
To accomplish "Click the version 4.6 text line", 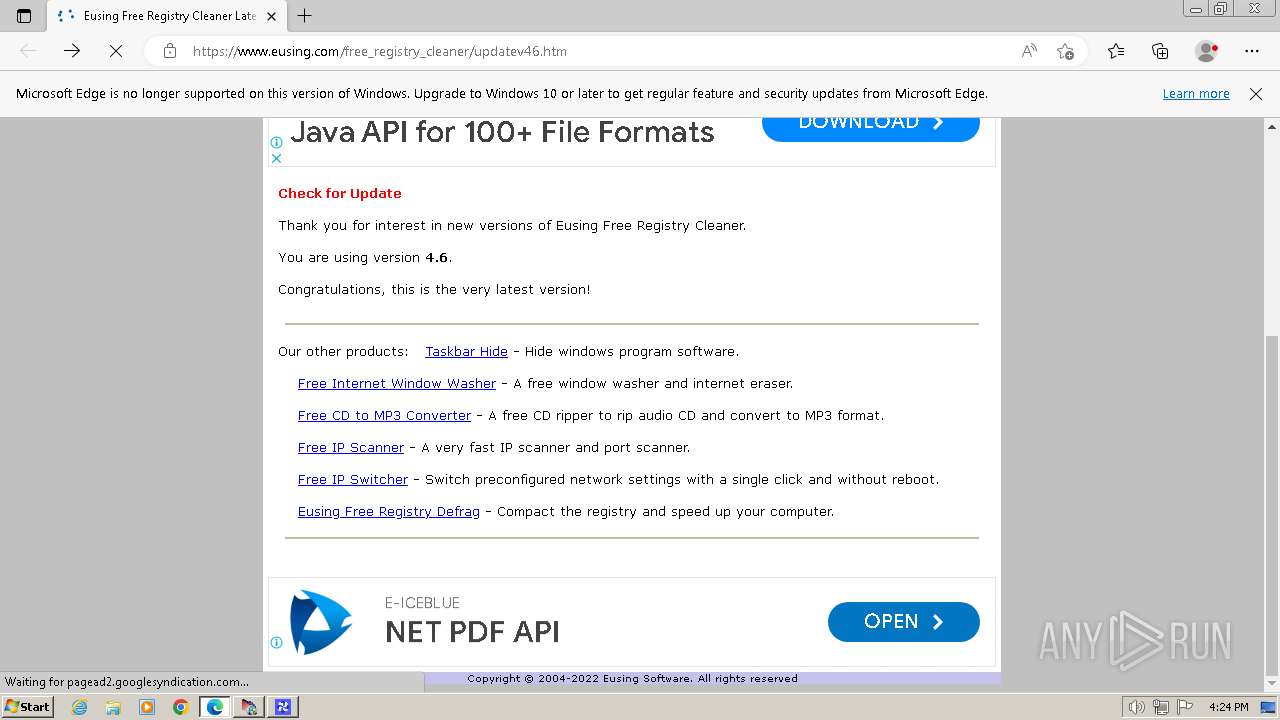I will point(365,258).
